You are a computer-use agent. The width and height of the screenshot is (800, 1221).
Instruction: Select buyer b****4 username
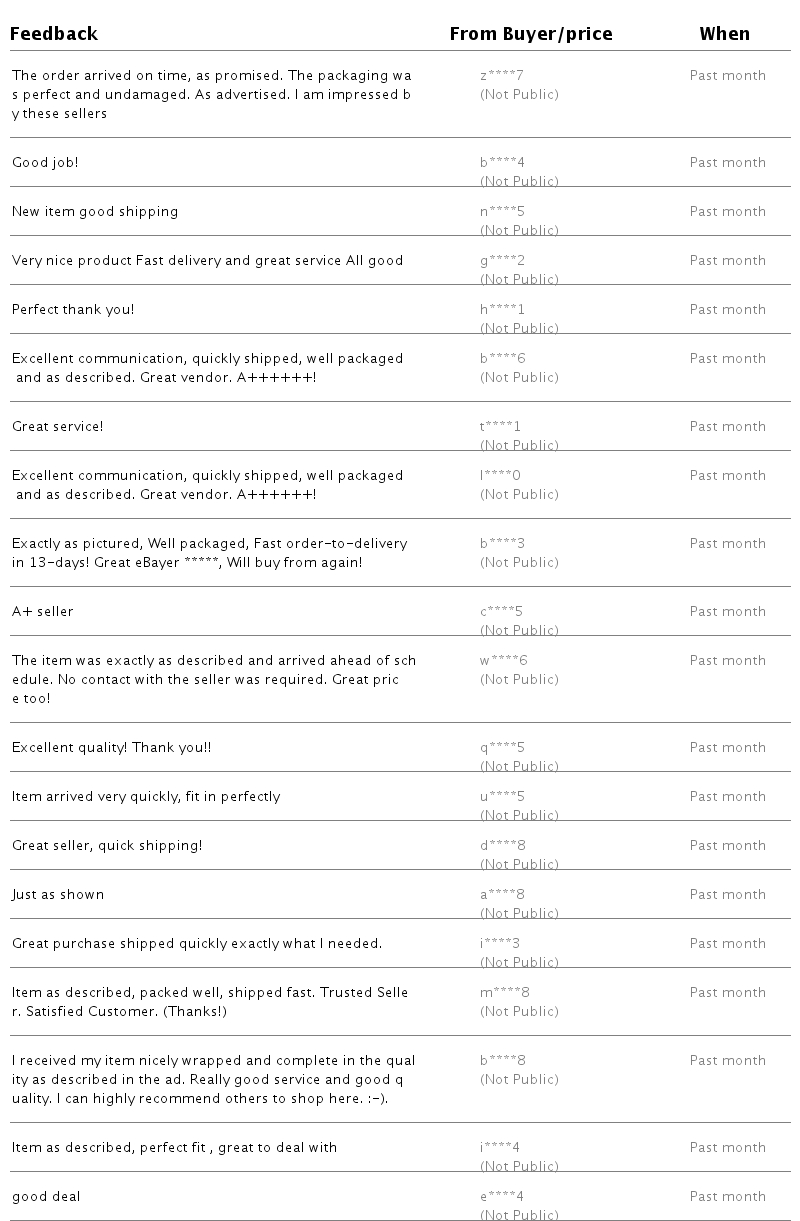501,162
